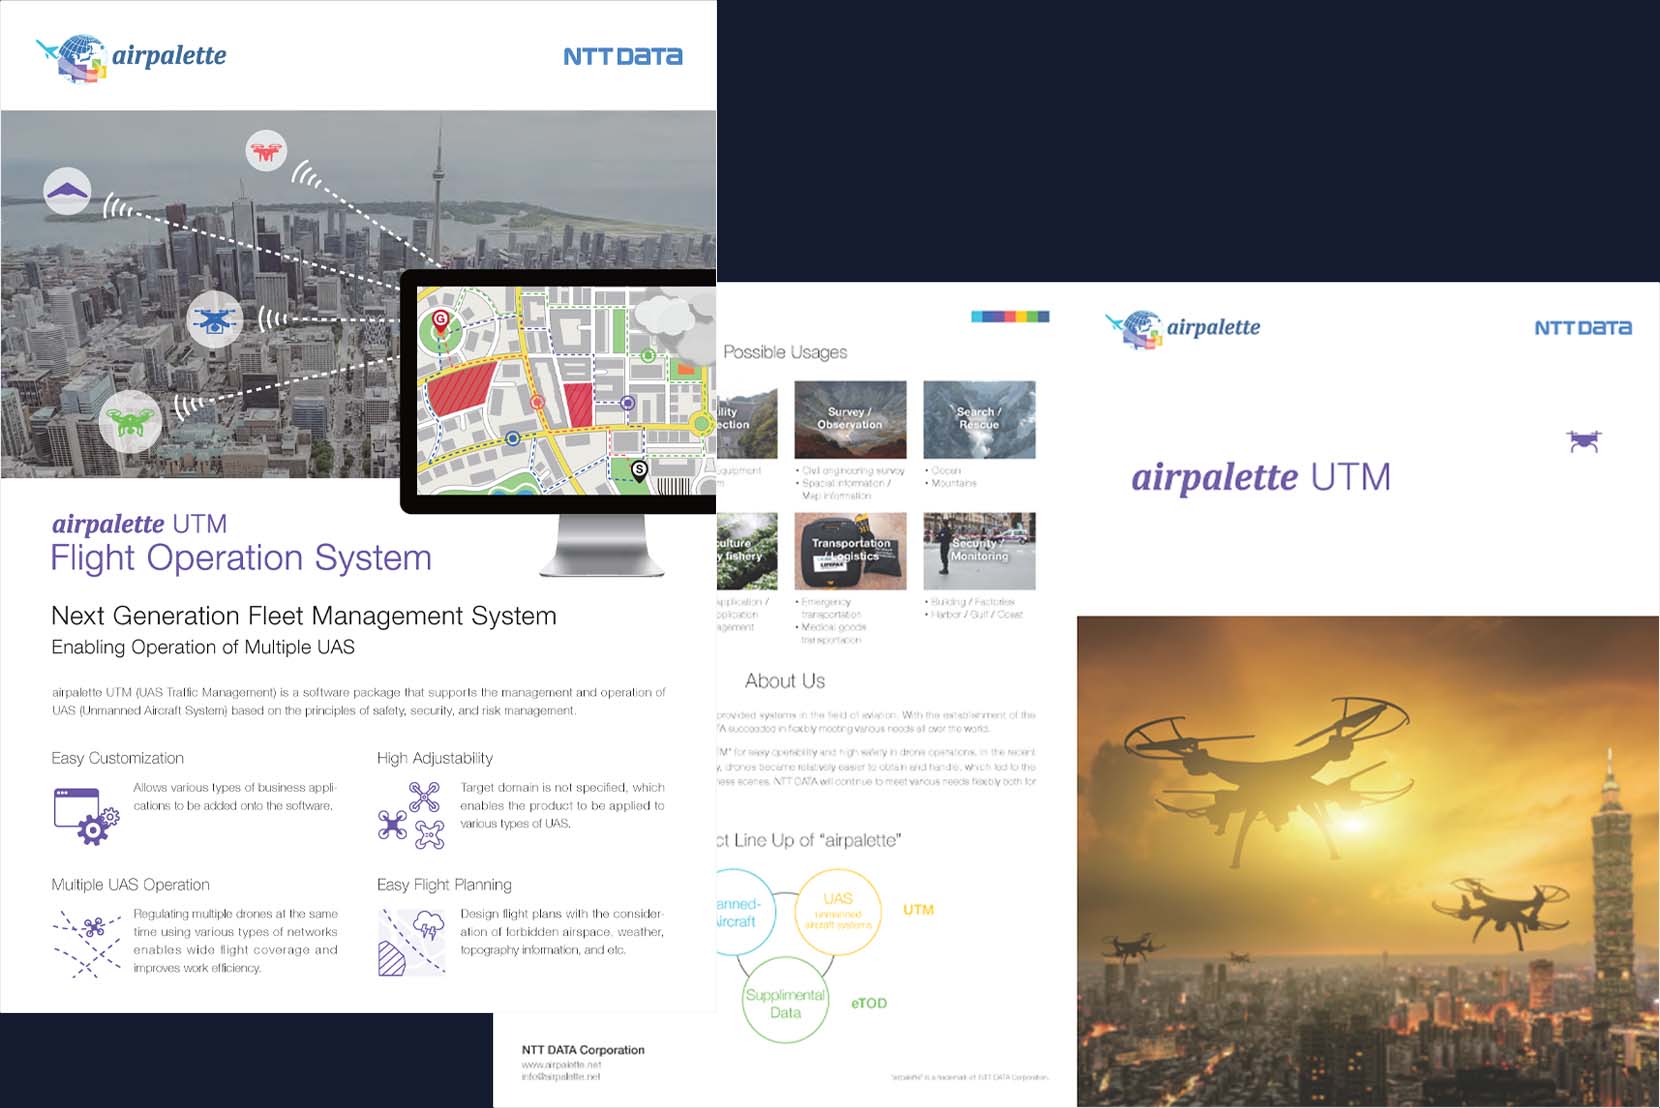
Task: Click the small purple drone icon on cover page
Action: tap(1584, 441)
